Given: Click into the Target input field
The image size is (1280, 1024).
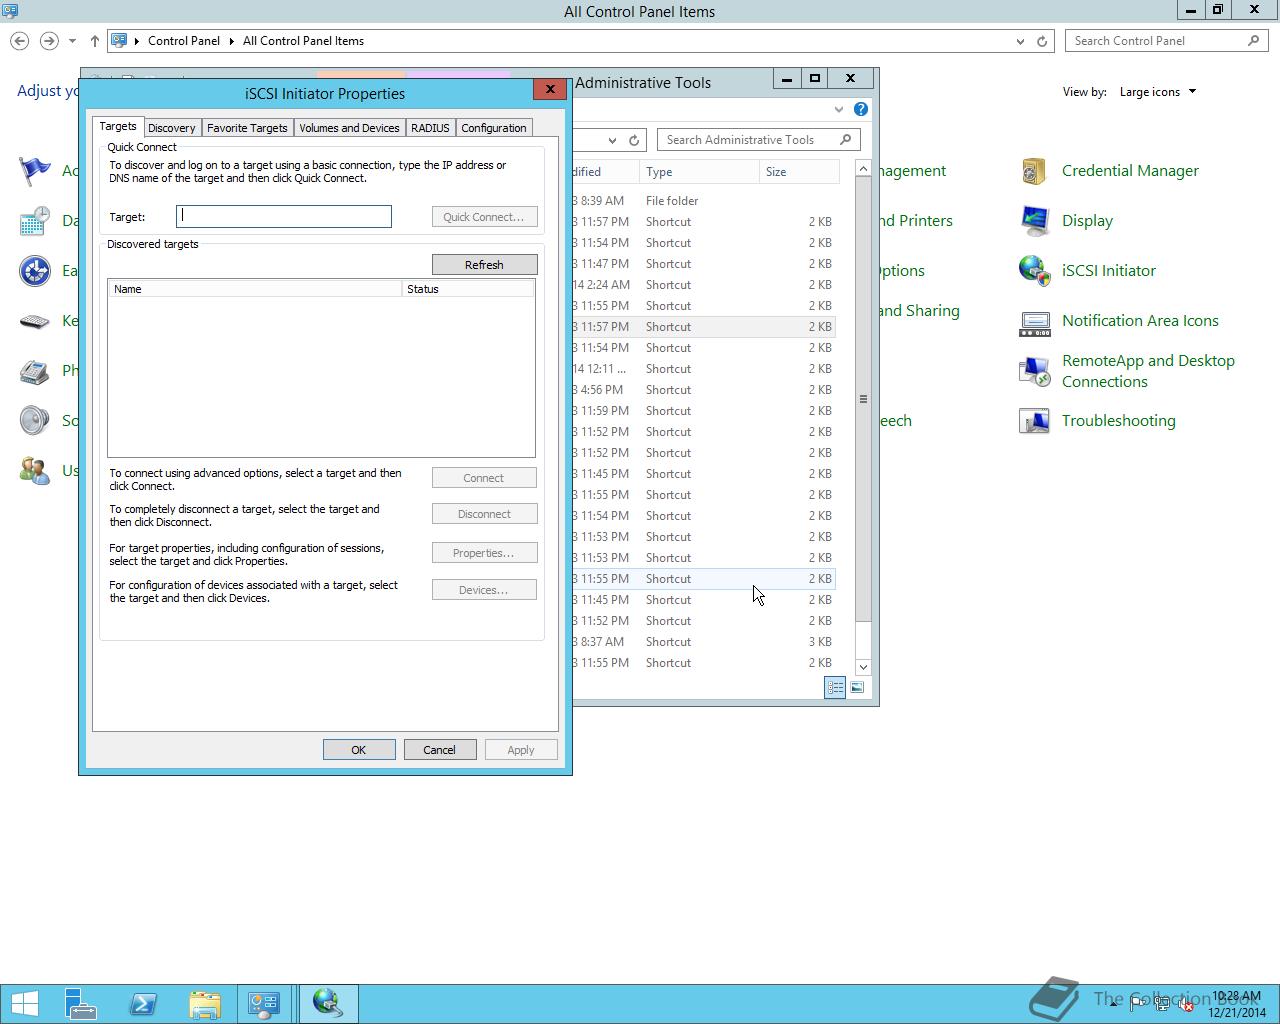Looking at the screenshot, I should (284, 216).
